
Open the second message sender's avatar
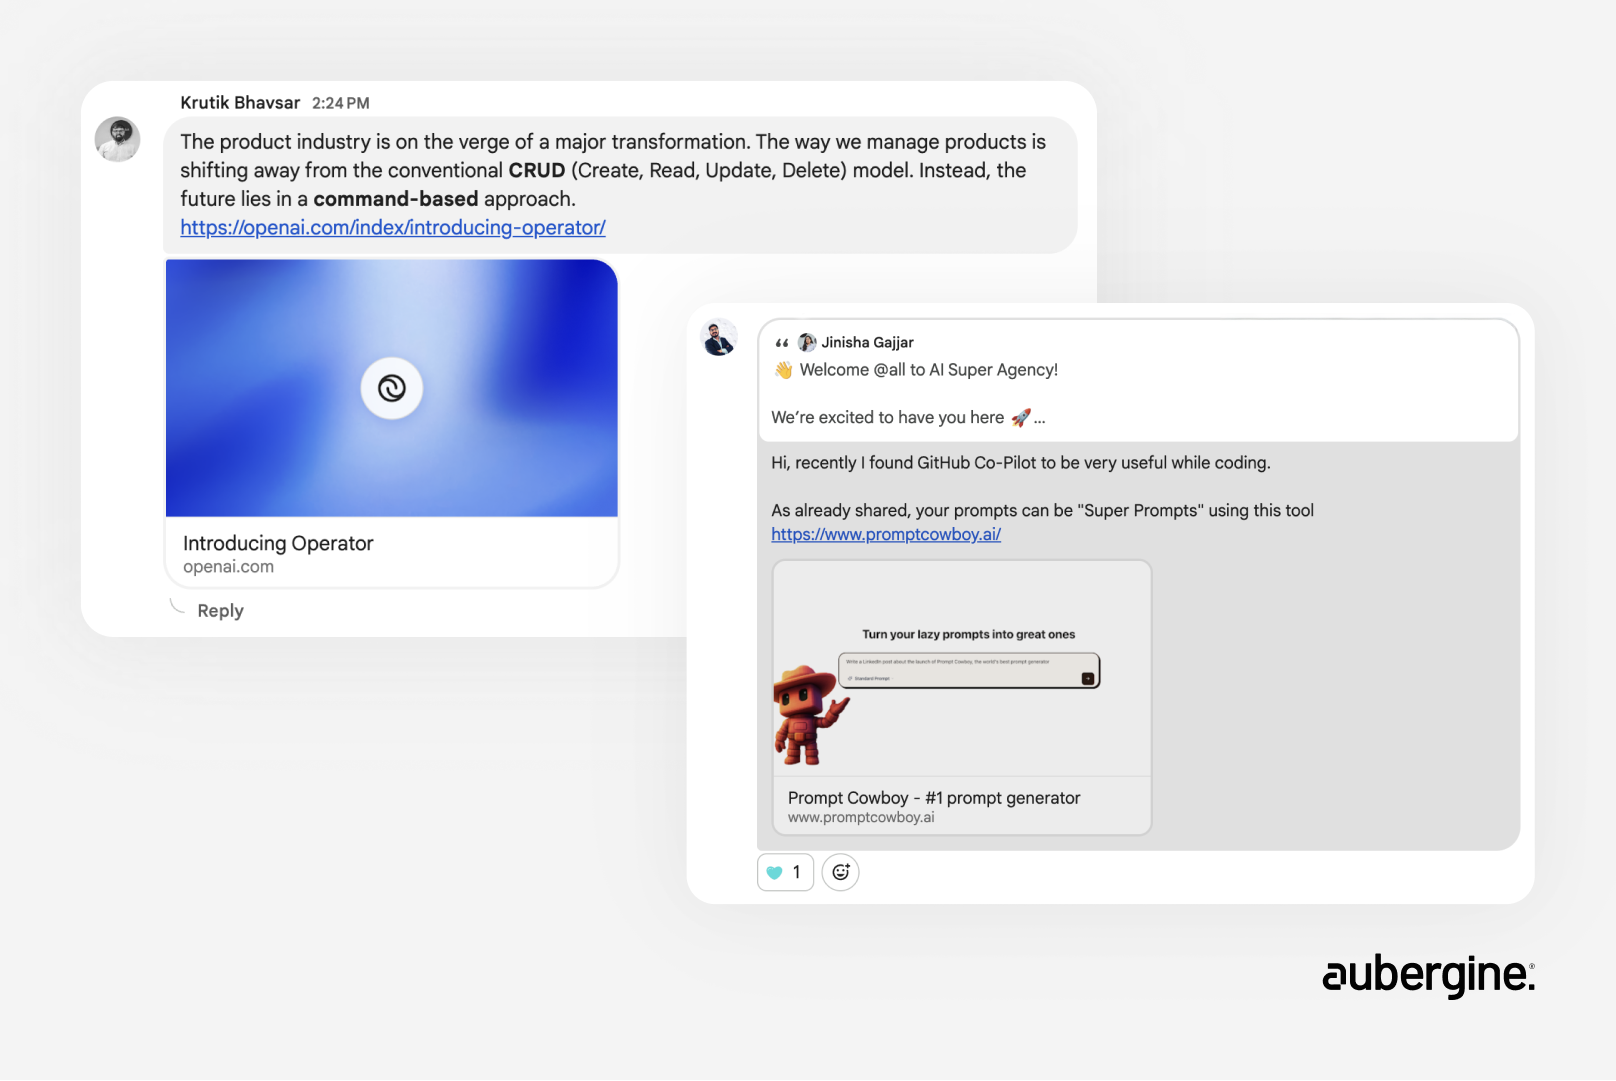pyautogui.click(x=719, y=339)
